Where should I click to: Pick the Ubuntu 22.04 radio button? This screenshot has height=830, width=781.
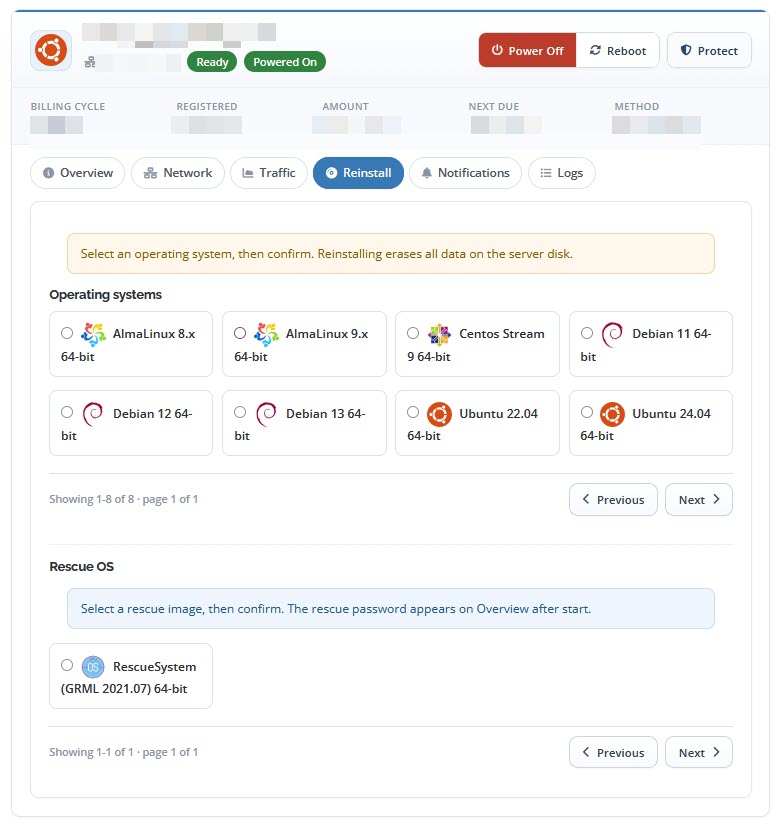point(413,412)
